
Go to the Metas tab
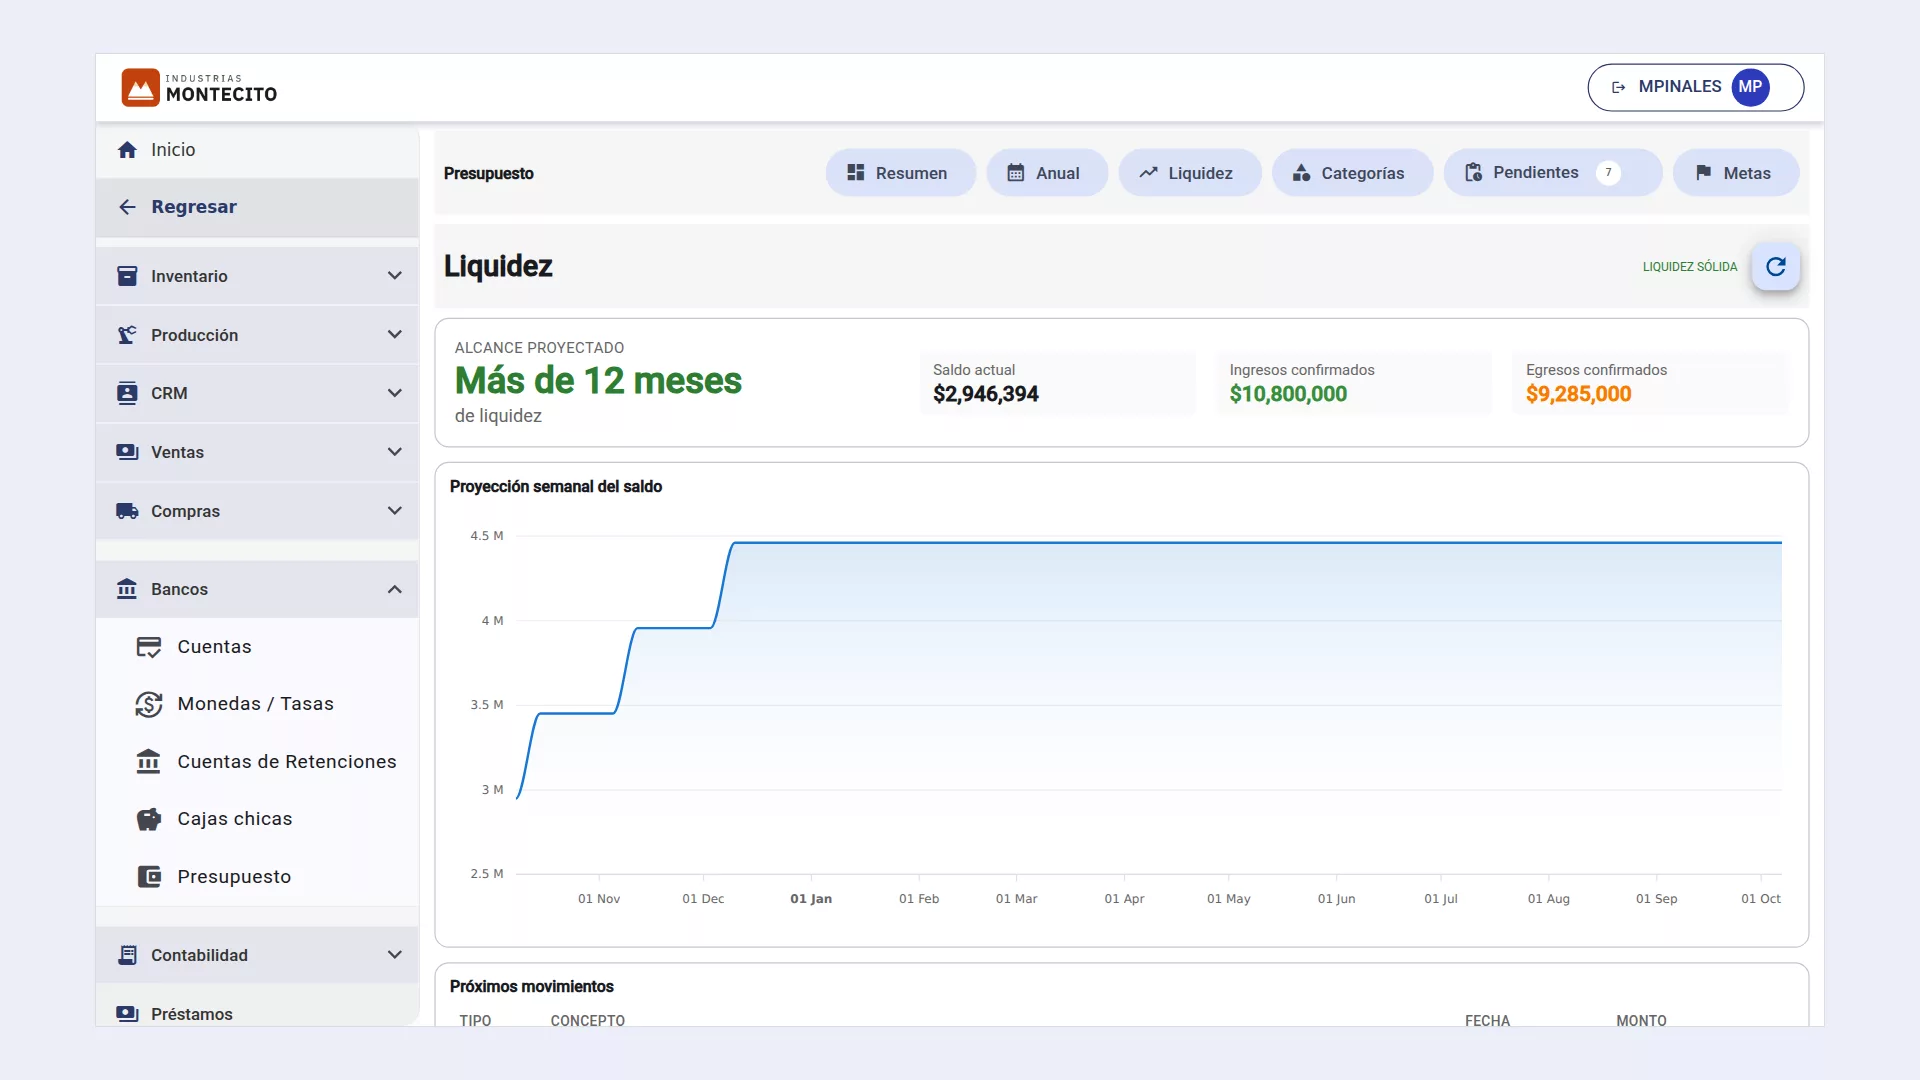tap(1736, 173)
